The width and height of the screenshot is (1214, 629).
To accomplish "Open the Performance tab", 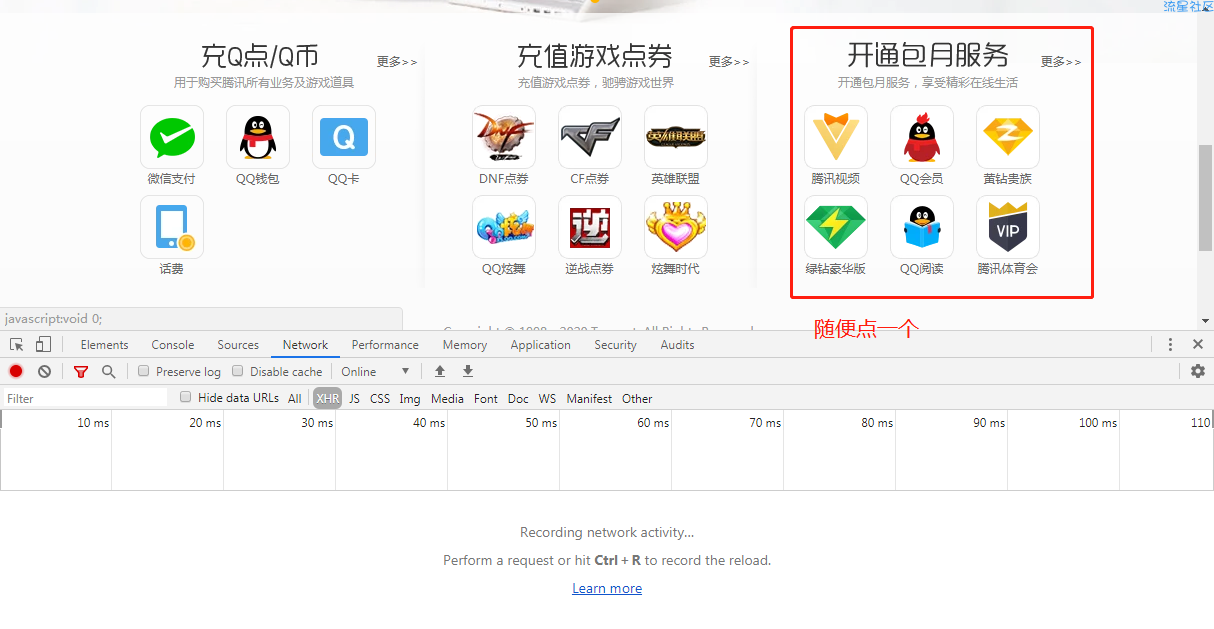I will click(385, 344).
